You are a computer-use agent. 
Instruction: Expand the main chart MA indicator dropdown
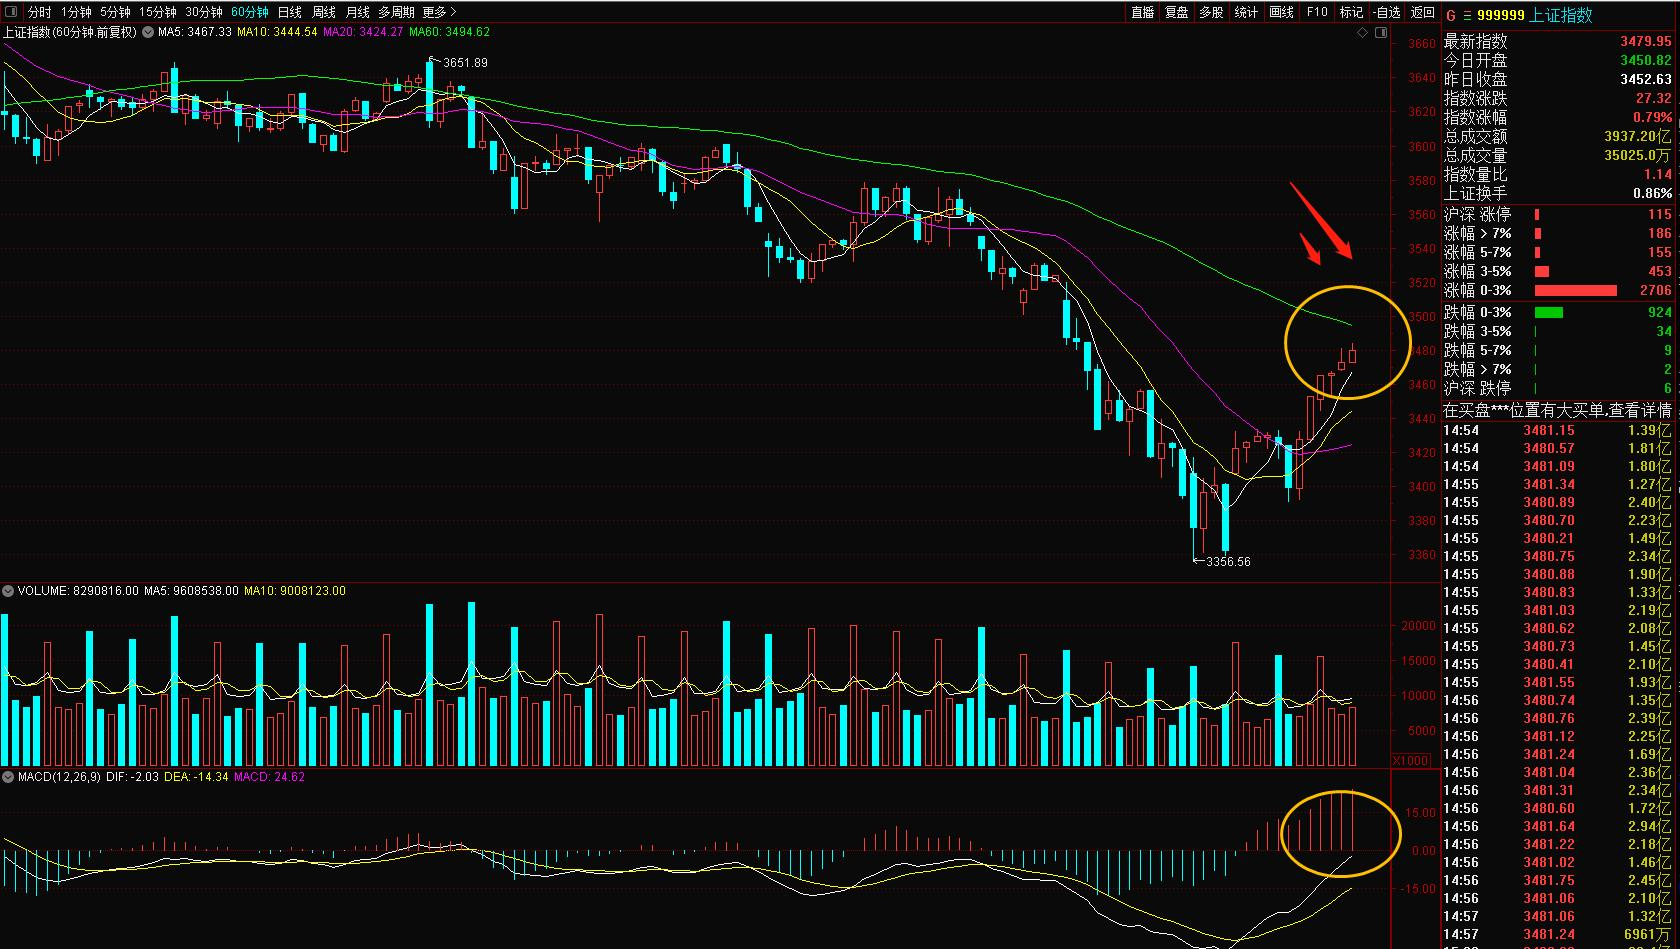coord(147,32)
